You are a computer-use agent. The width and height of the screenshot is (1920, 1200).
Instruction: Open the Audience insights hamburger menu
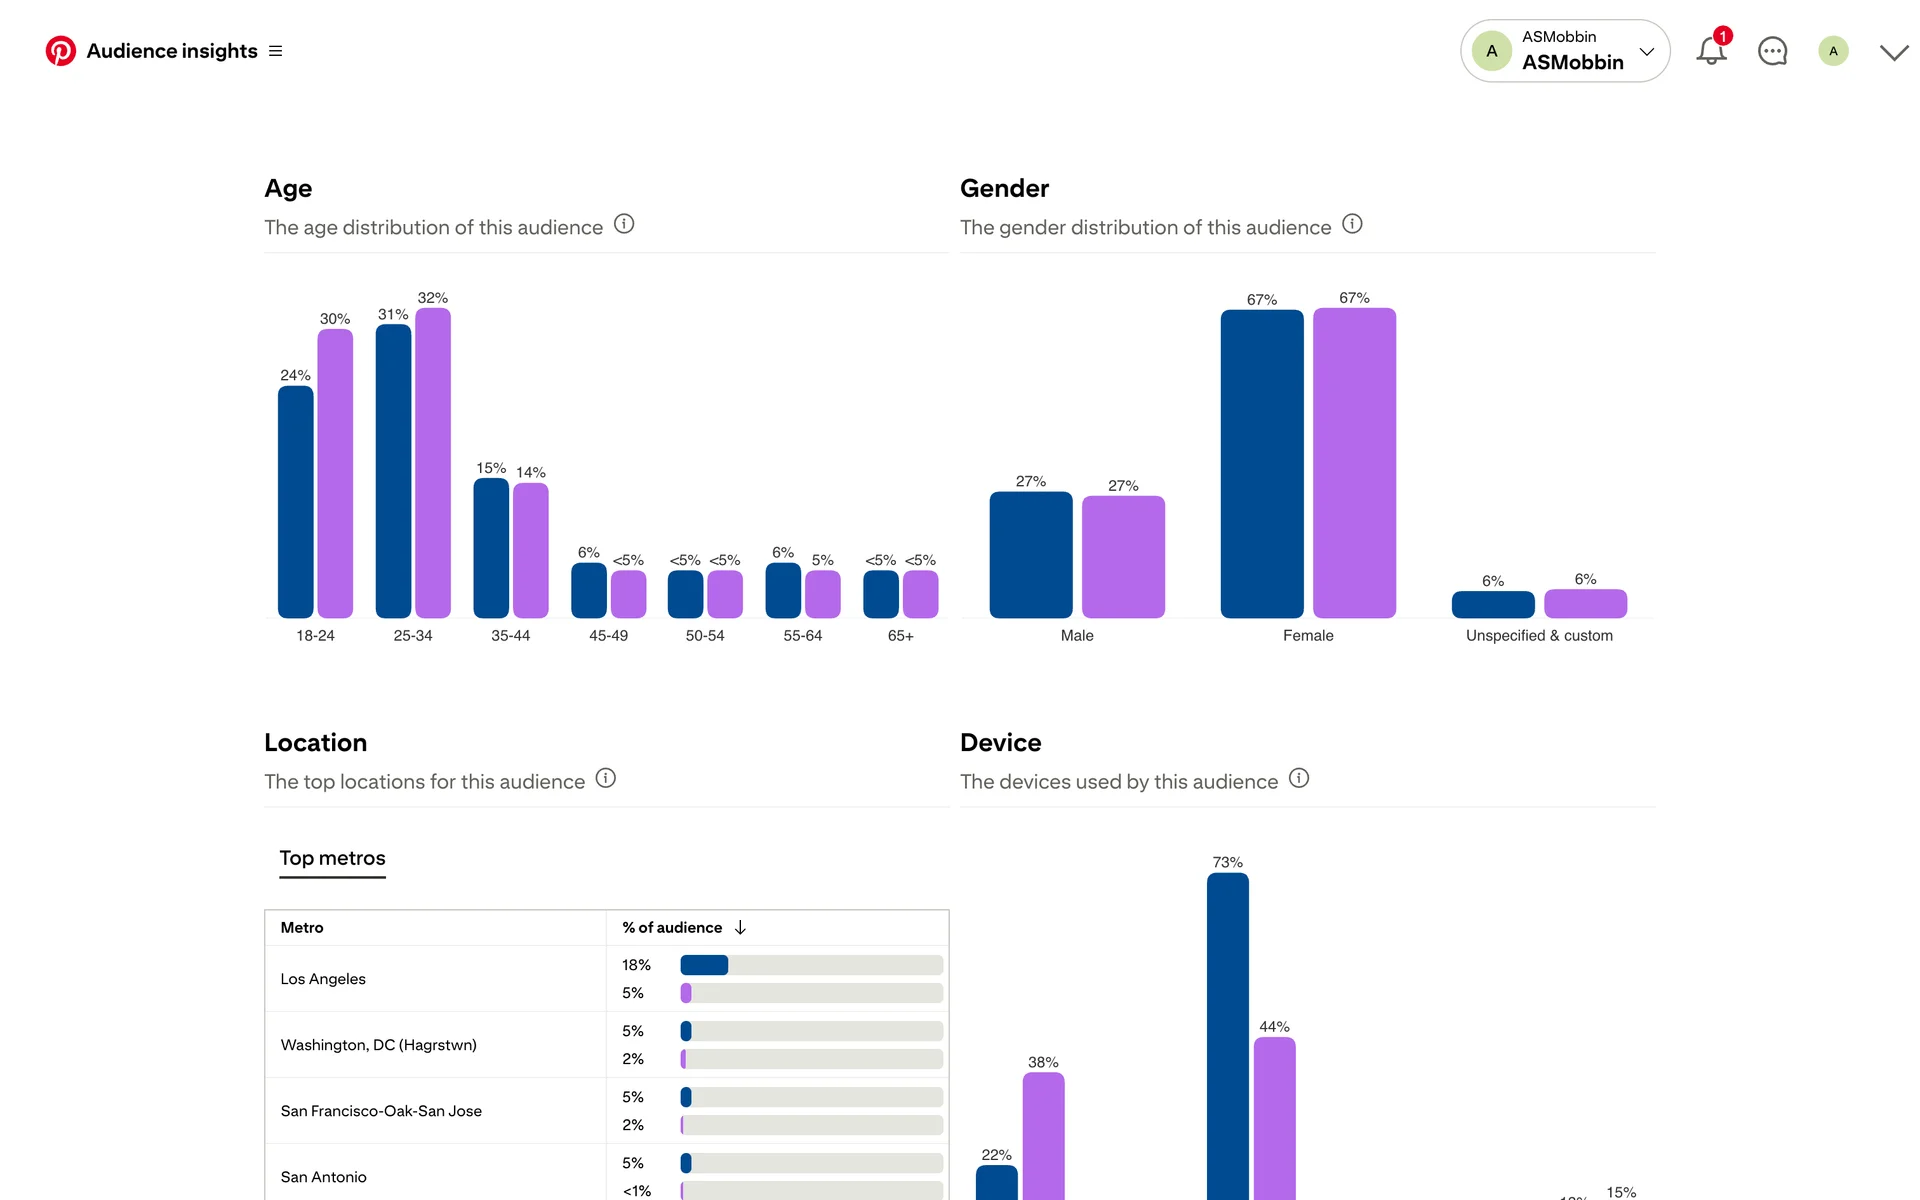276,51
